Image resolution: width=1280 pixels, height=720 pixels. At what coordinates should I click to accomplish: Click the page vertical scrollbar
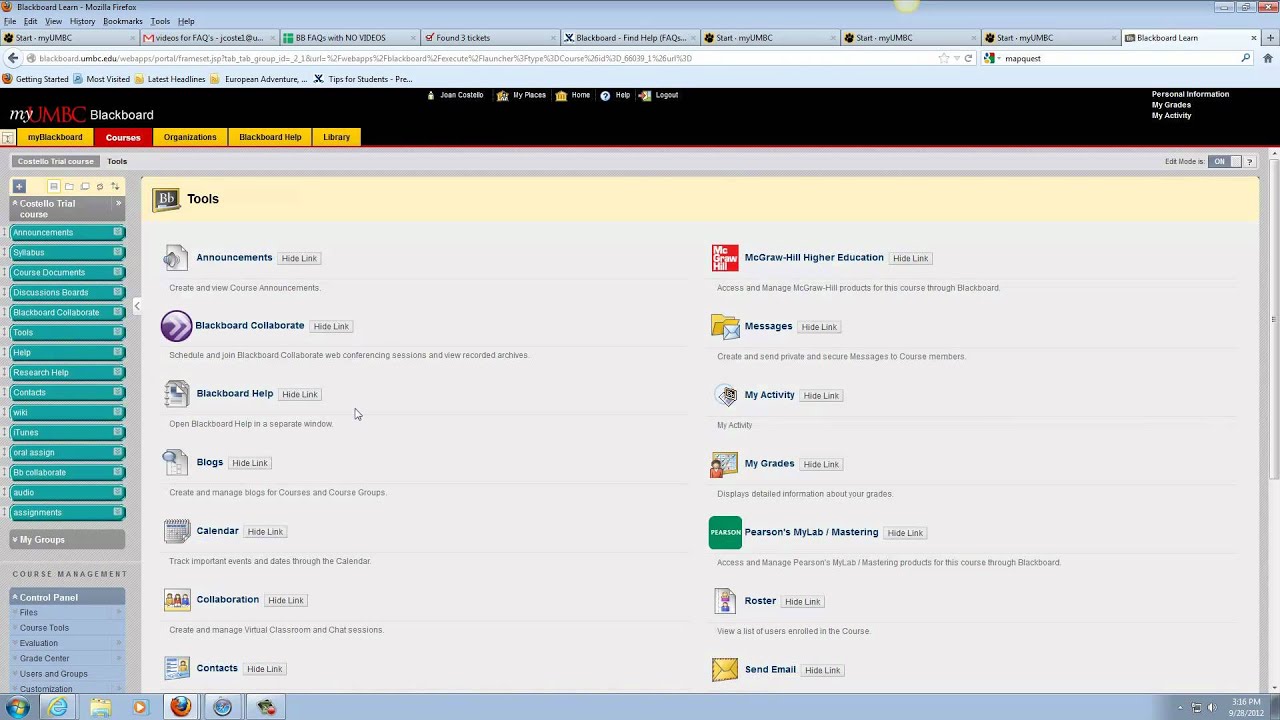pos(1273,320)
